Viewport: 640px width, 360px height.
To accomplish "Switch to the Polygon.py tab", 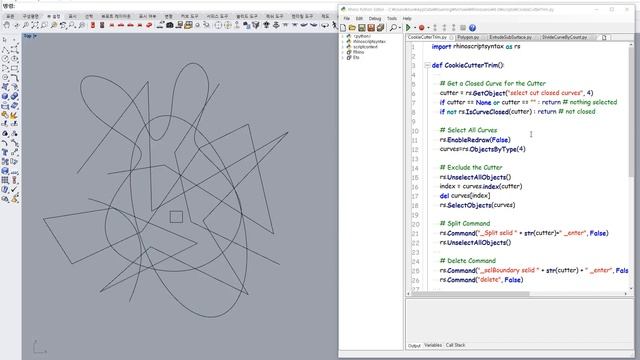I will tap(468, 37).
